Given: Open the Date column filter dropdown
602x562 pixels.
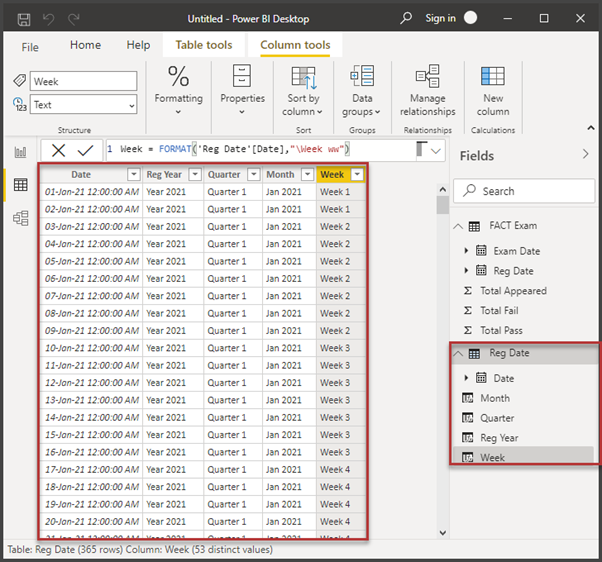Looking at the screenshot, I should pos(133,175).
